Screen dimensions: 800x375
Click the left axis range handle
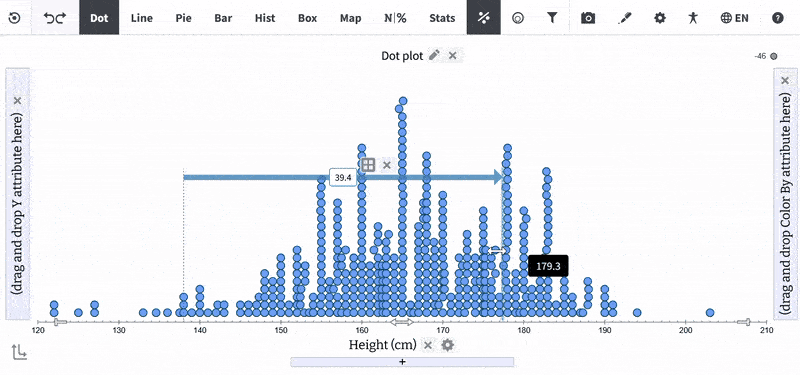[x=60, y=322]
